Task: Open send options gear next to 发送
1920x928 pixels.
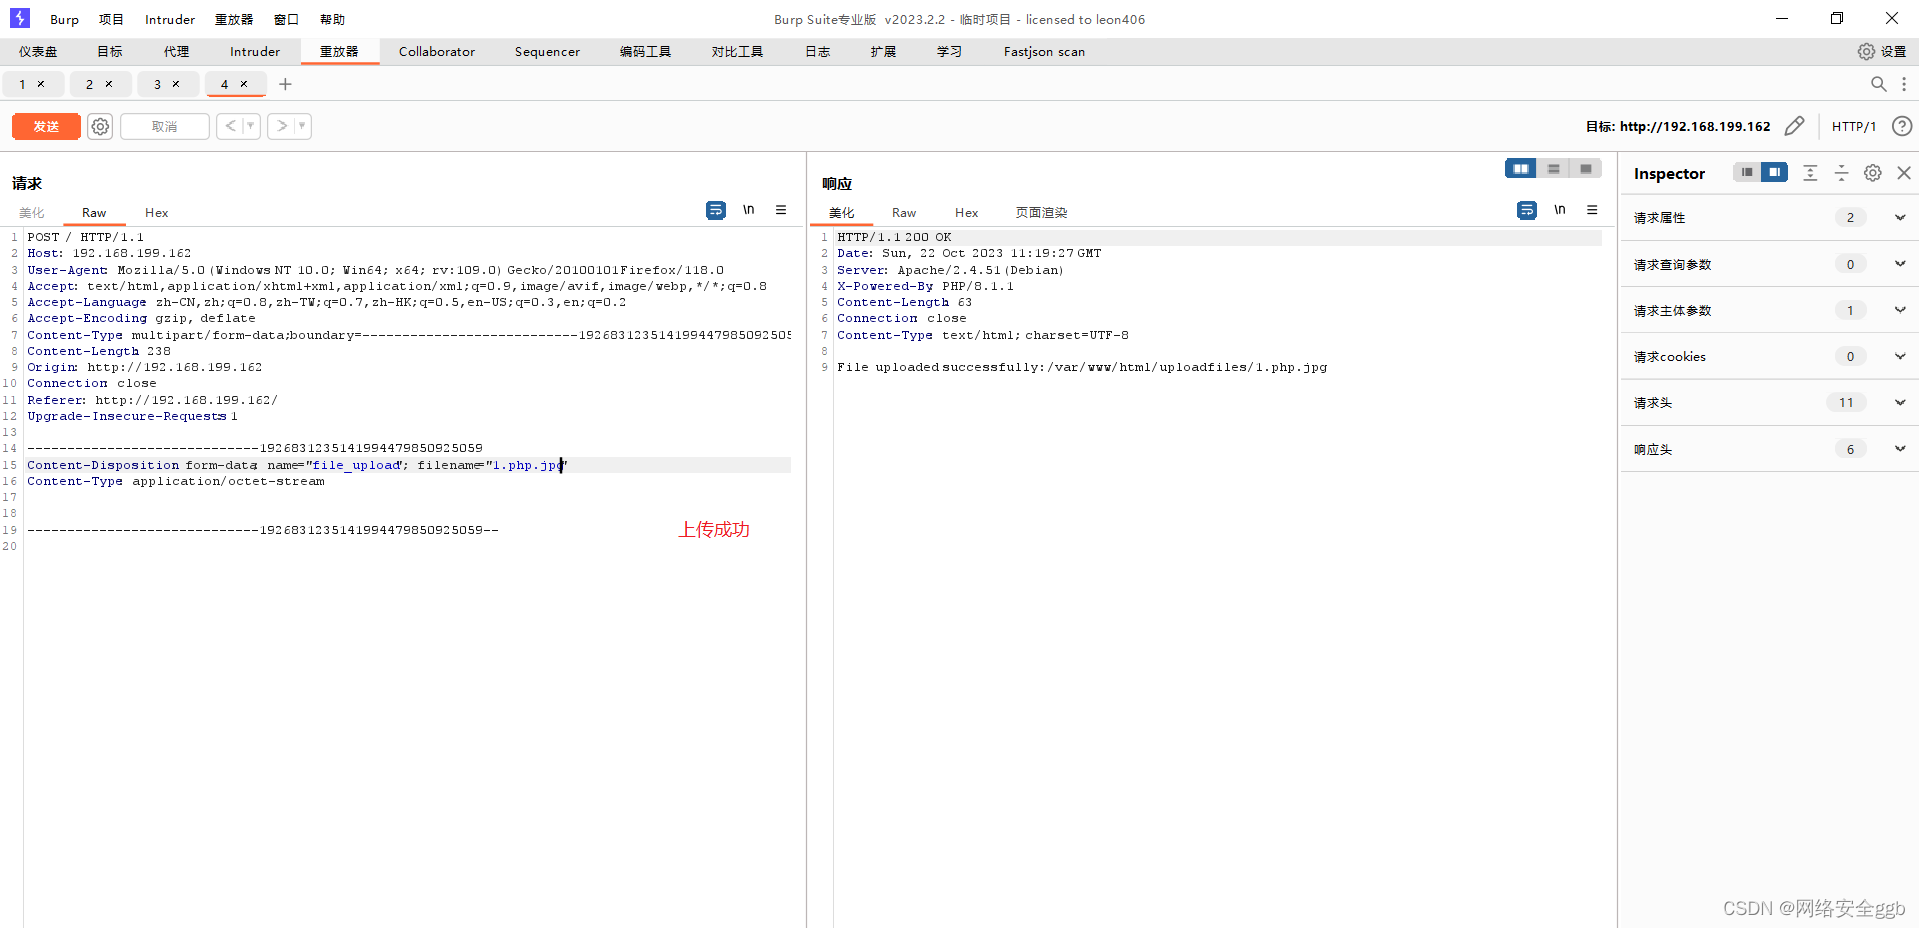Action: [100, 126]
